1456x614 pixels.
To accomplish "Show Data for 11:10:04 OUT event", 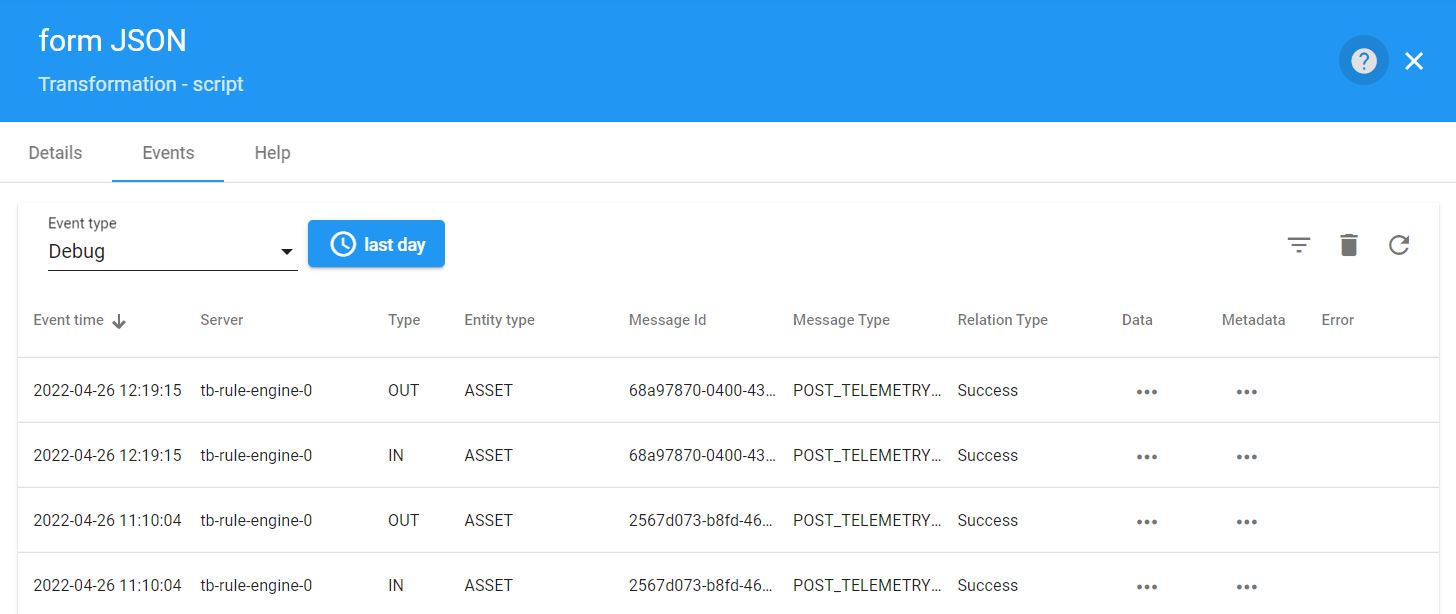I will 1147,521.
